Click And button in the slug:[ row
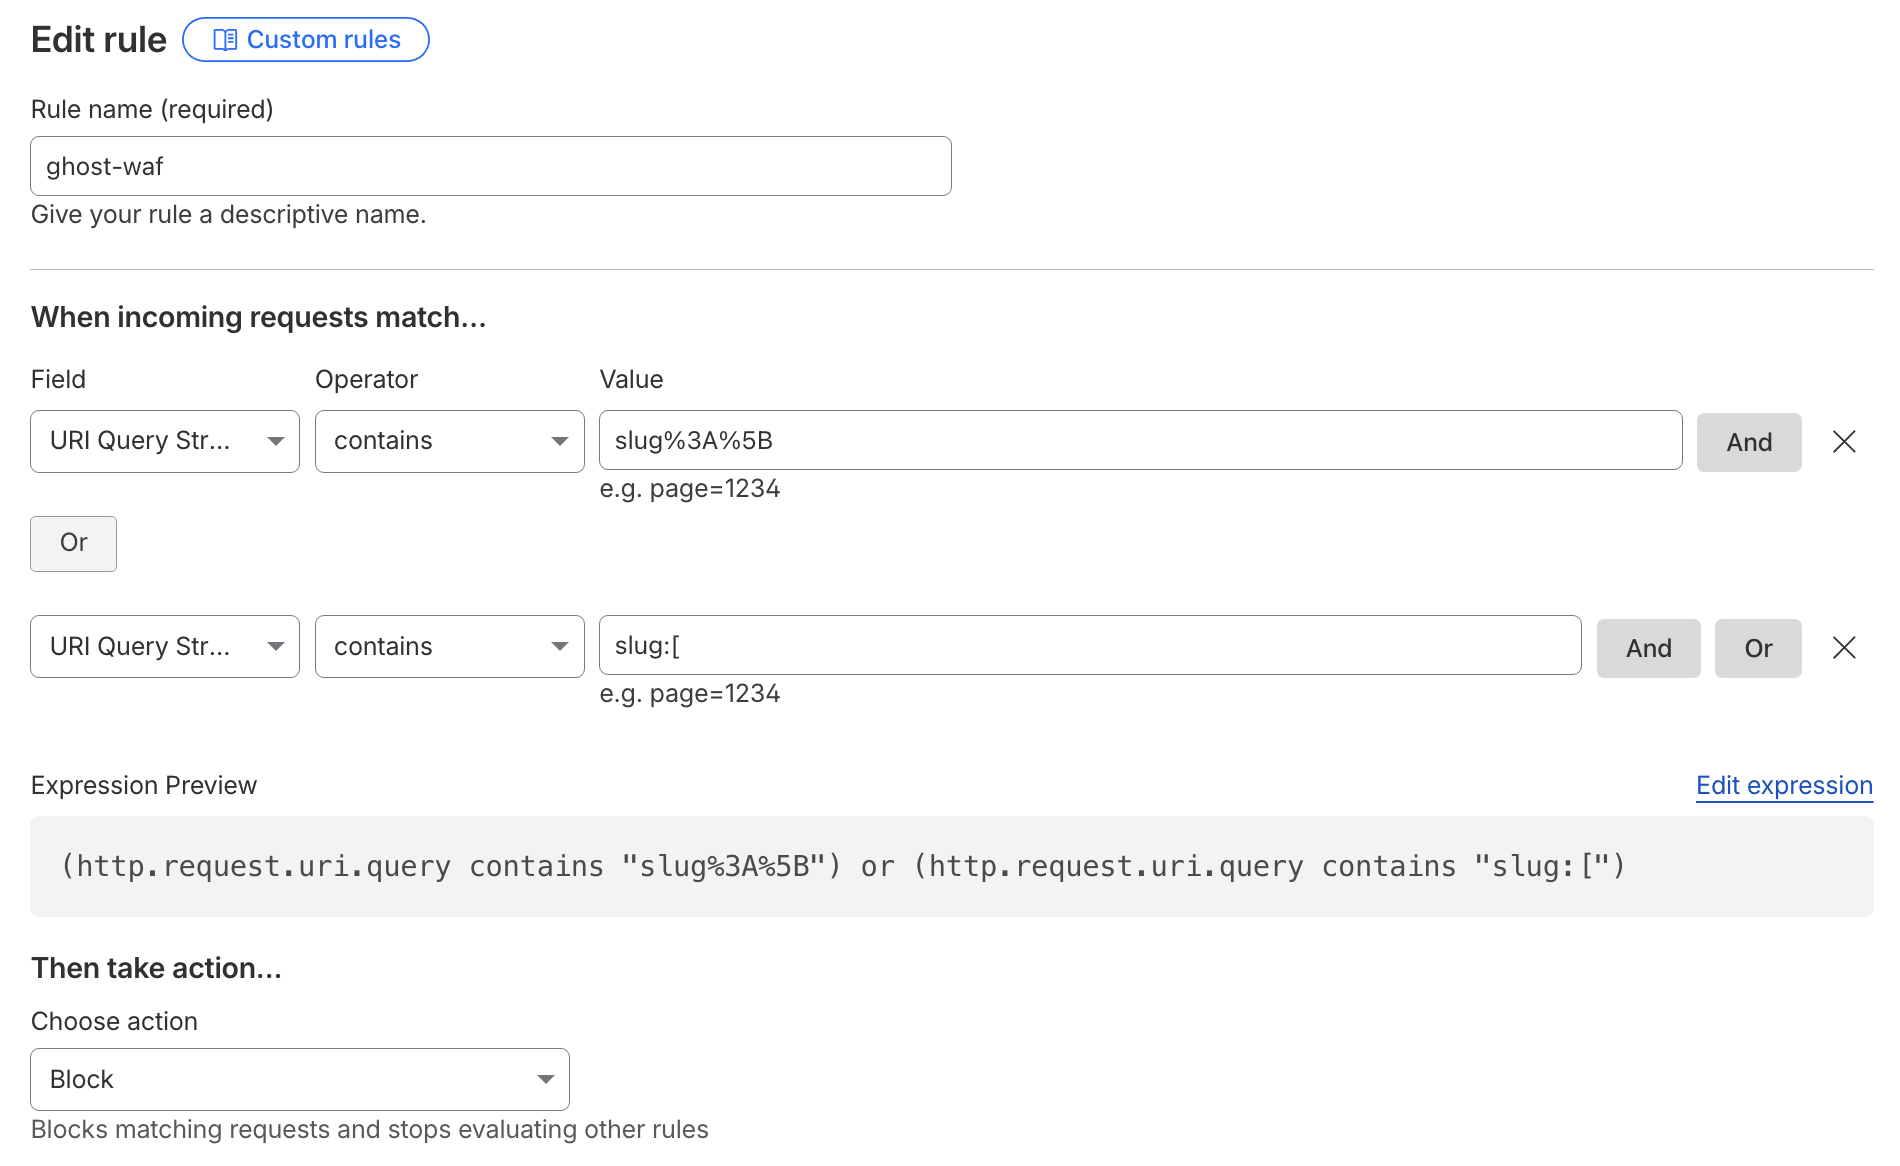 pyautogui.click(x=1648, y=648)
